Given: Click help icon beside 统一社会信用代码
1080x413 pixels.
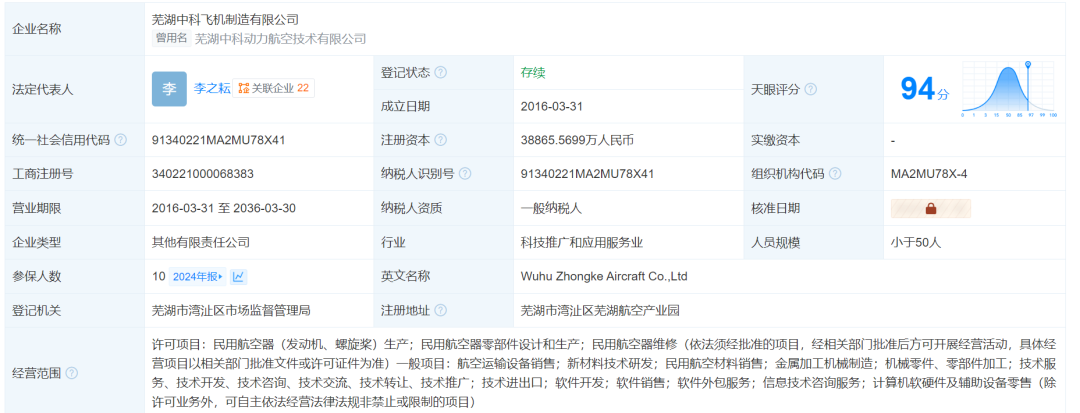Looking at the screenshot, I should pos(121,140).
